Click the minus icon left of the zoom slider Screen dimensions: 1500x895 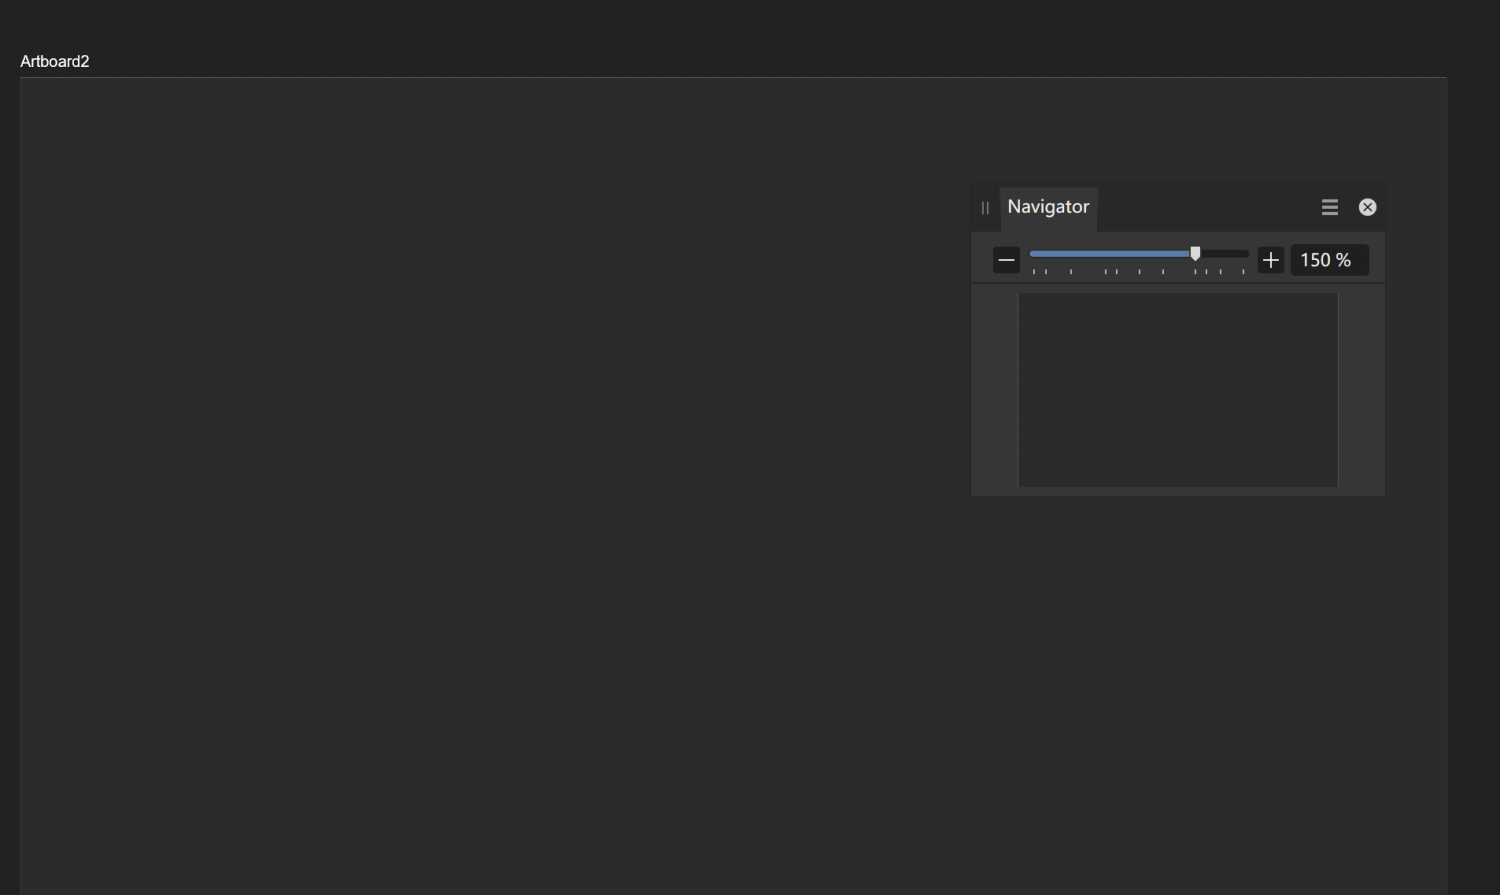point(1006,259)
